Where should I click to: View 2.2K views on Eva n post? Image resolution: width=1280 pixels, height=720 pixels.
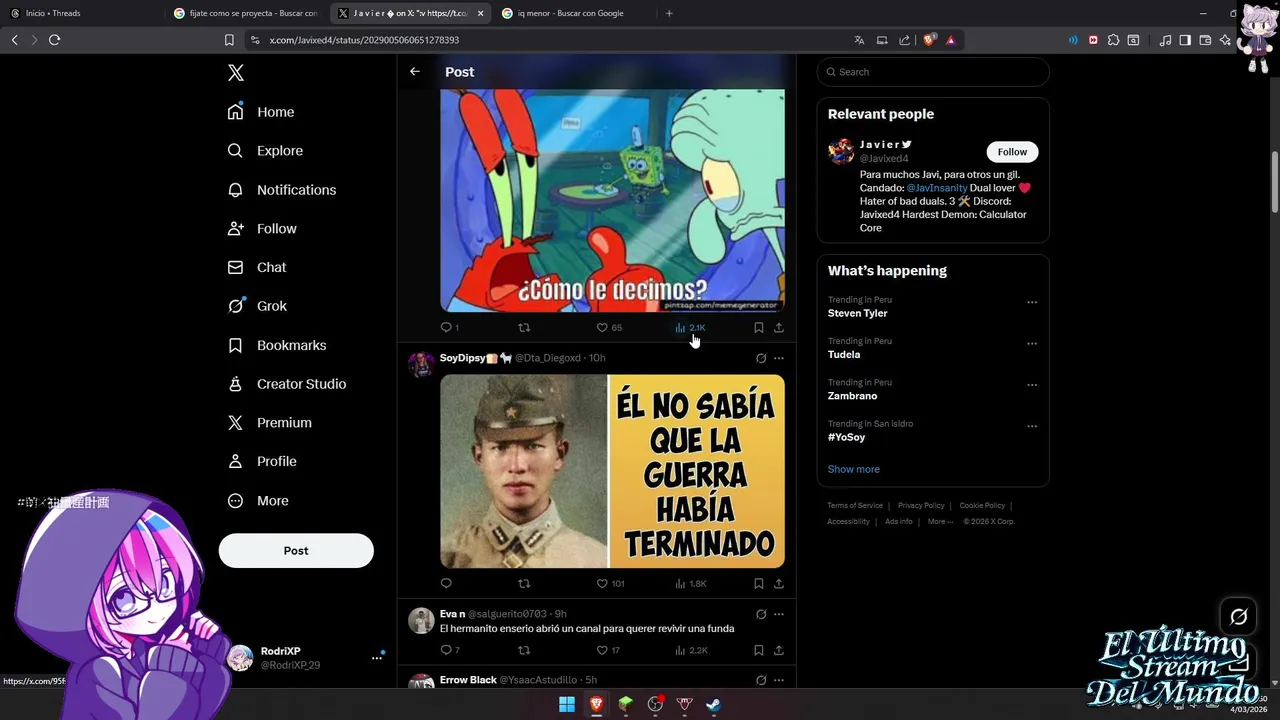691,651
